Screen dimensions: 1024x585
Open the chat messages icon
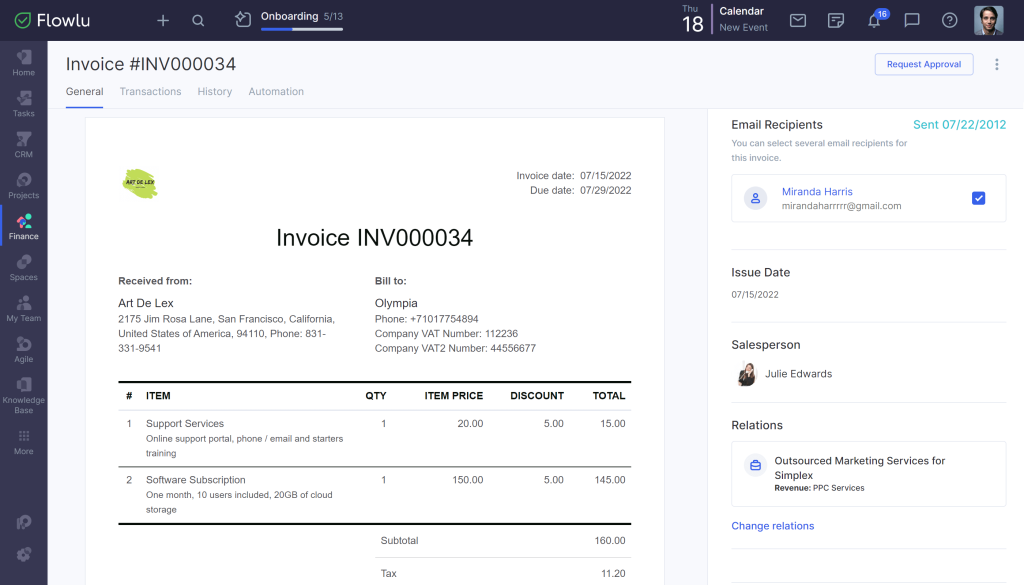click(912, 20)
